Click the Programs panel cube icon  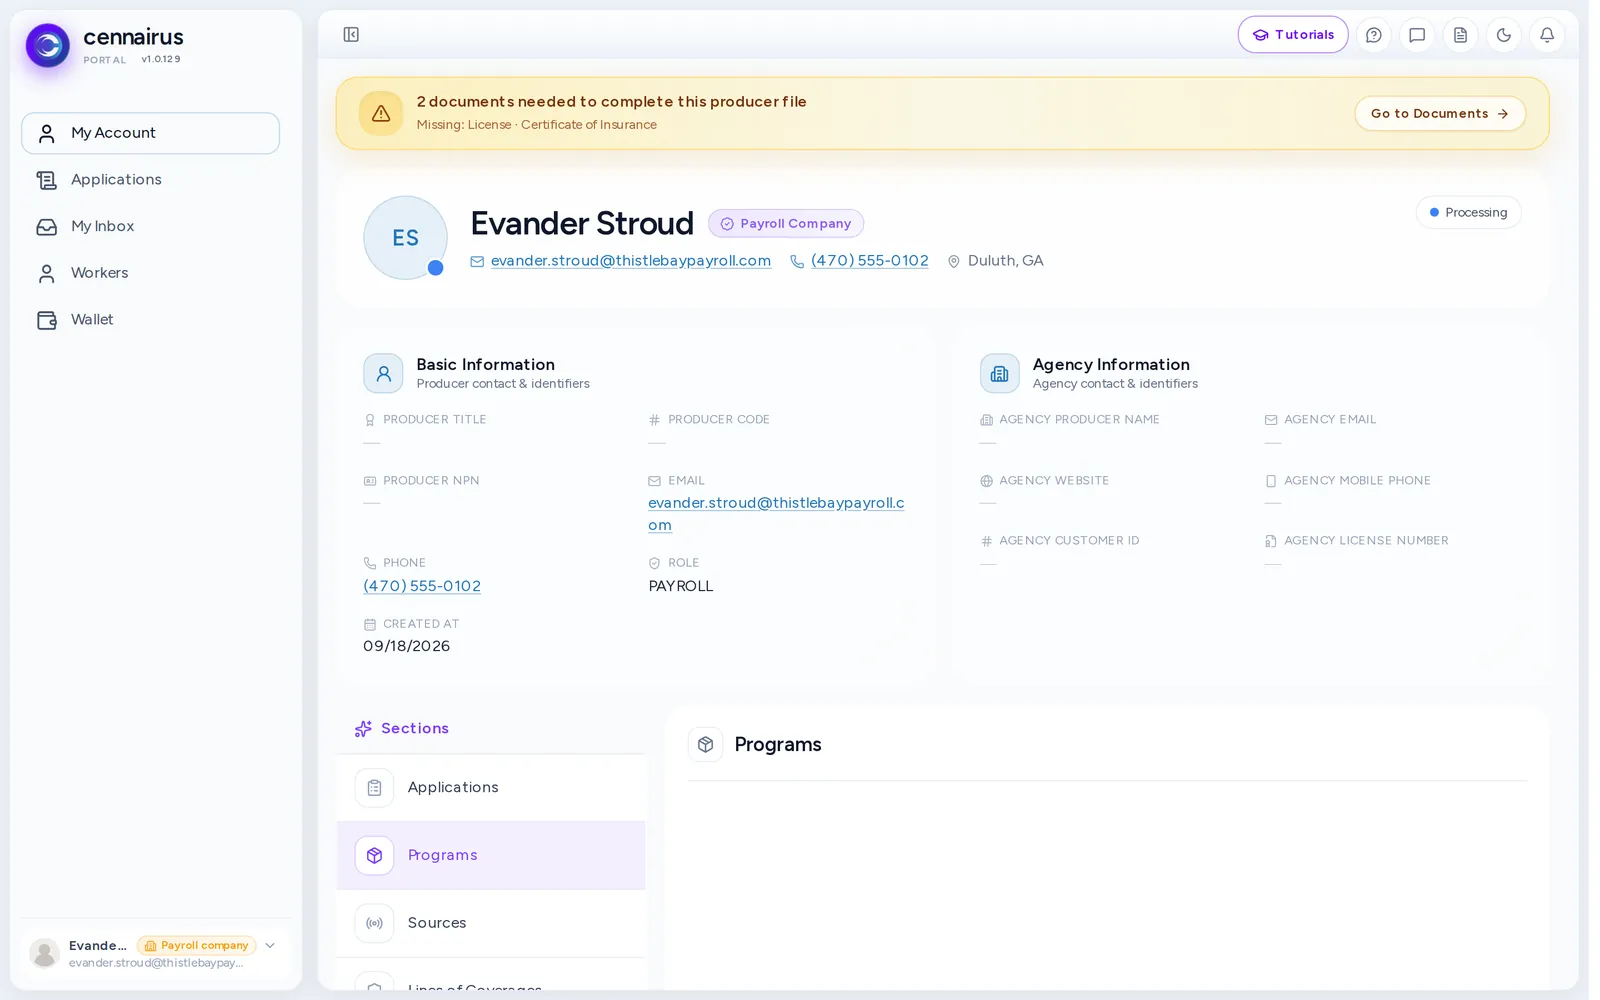[705, 744]
